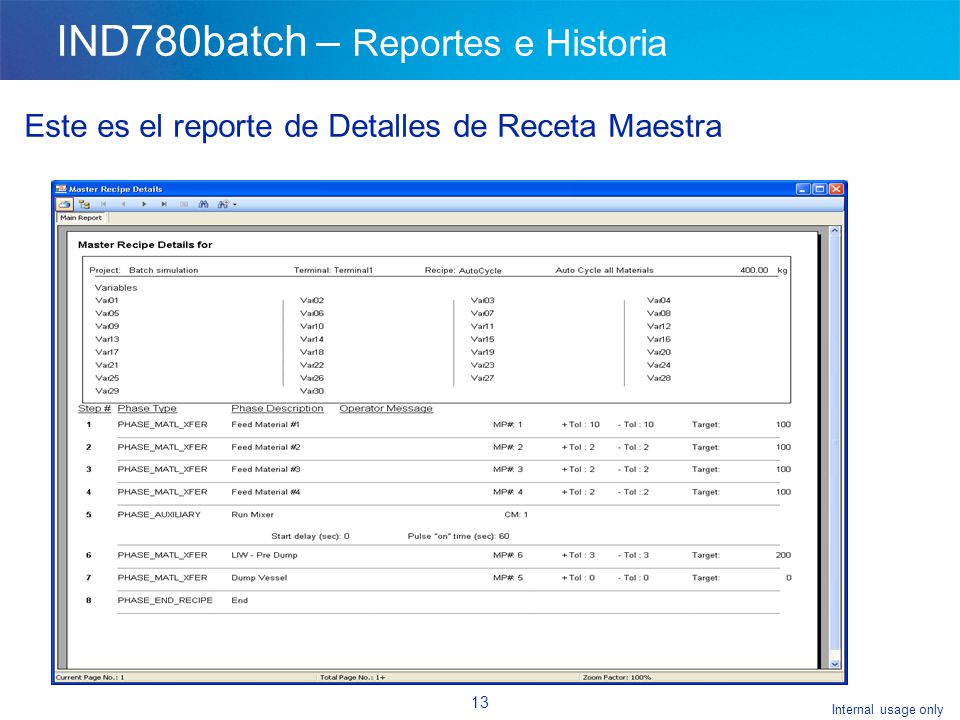Select 'Feed Material #3' description
This screenshot has width=960, height=720.
pos(266,469)
